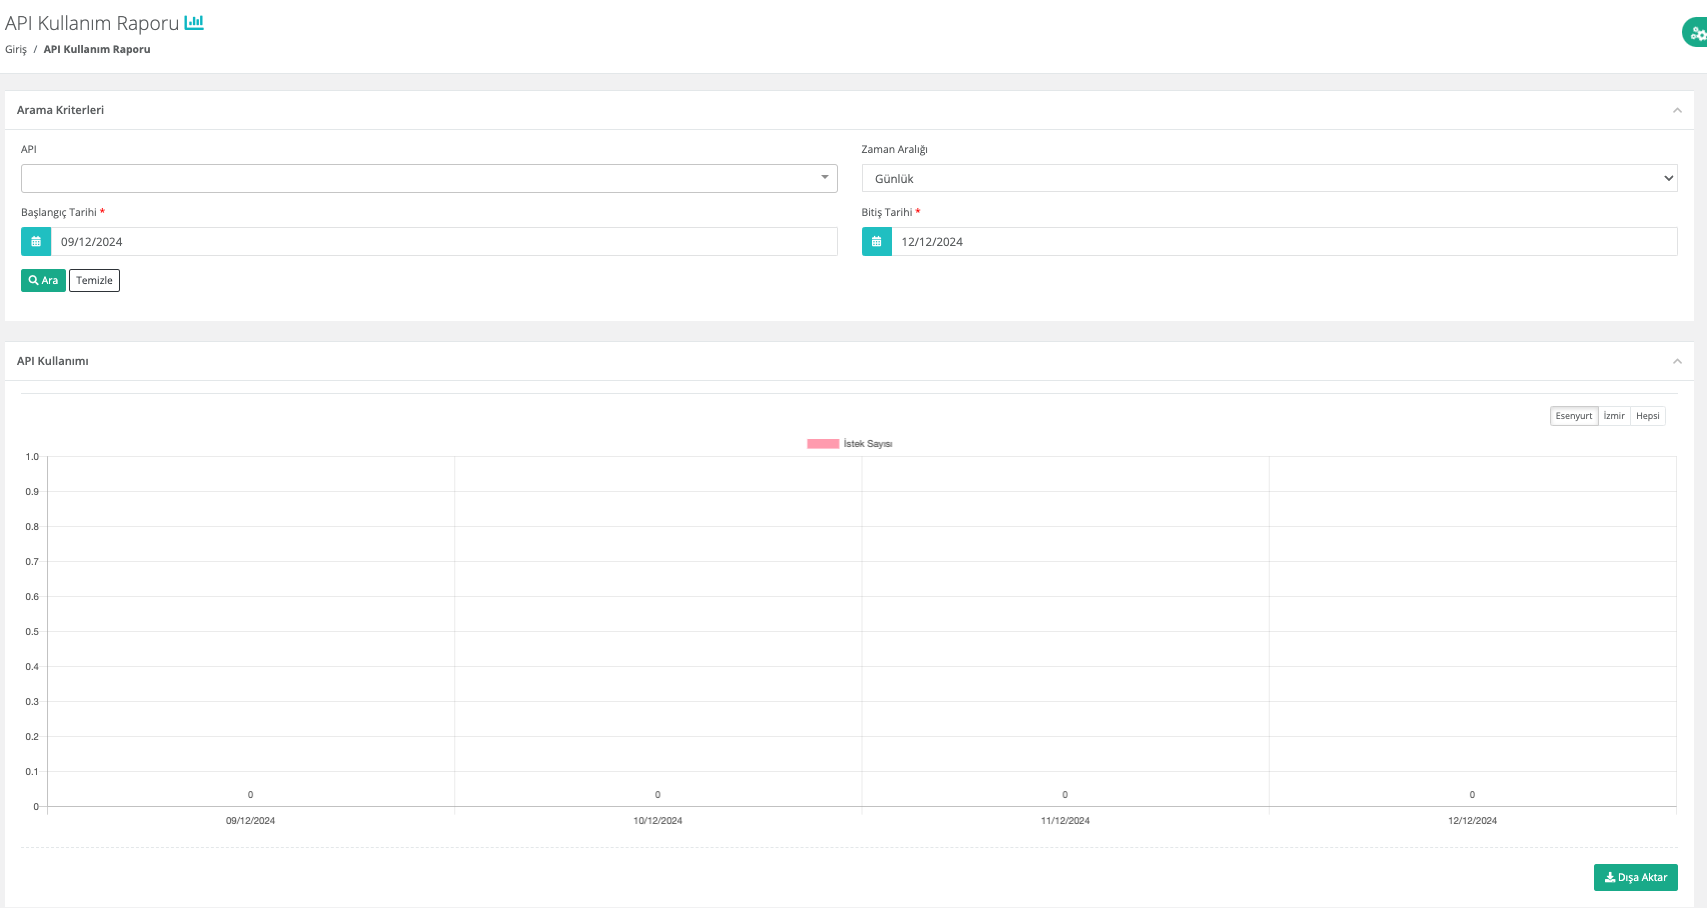
Task: Click the 11/12/2024 chart axis label
Action: click(x=1065, y=820)
